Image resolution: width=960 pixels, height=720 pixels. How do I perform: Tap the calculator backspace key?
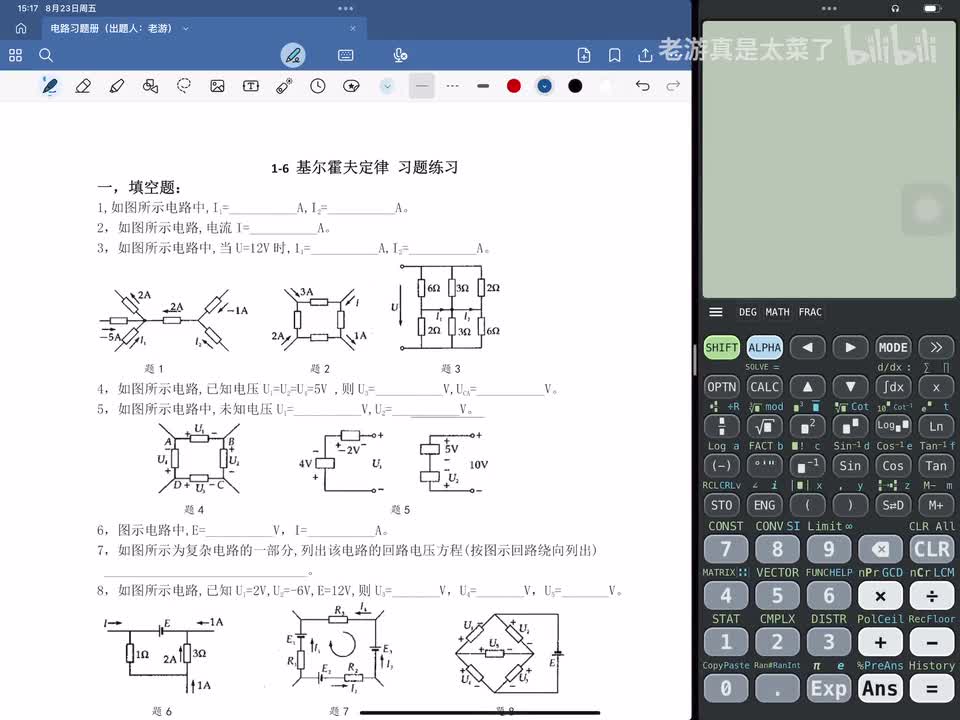(x=880, y=549)
